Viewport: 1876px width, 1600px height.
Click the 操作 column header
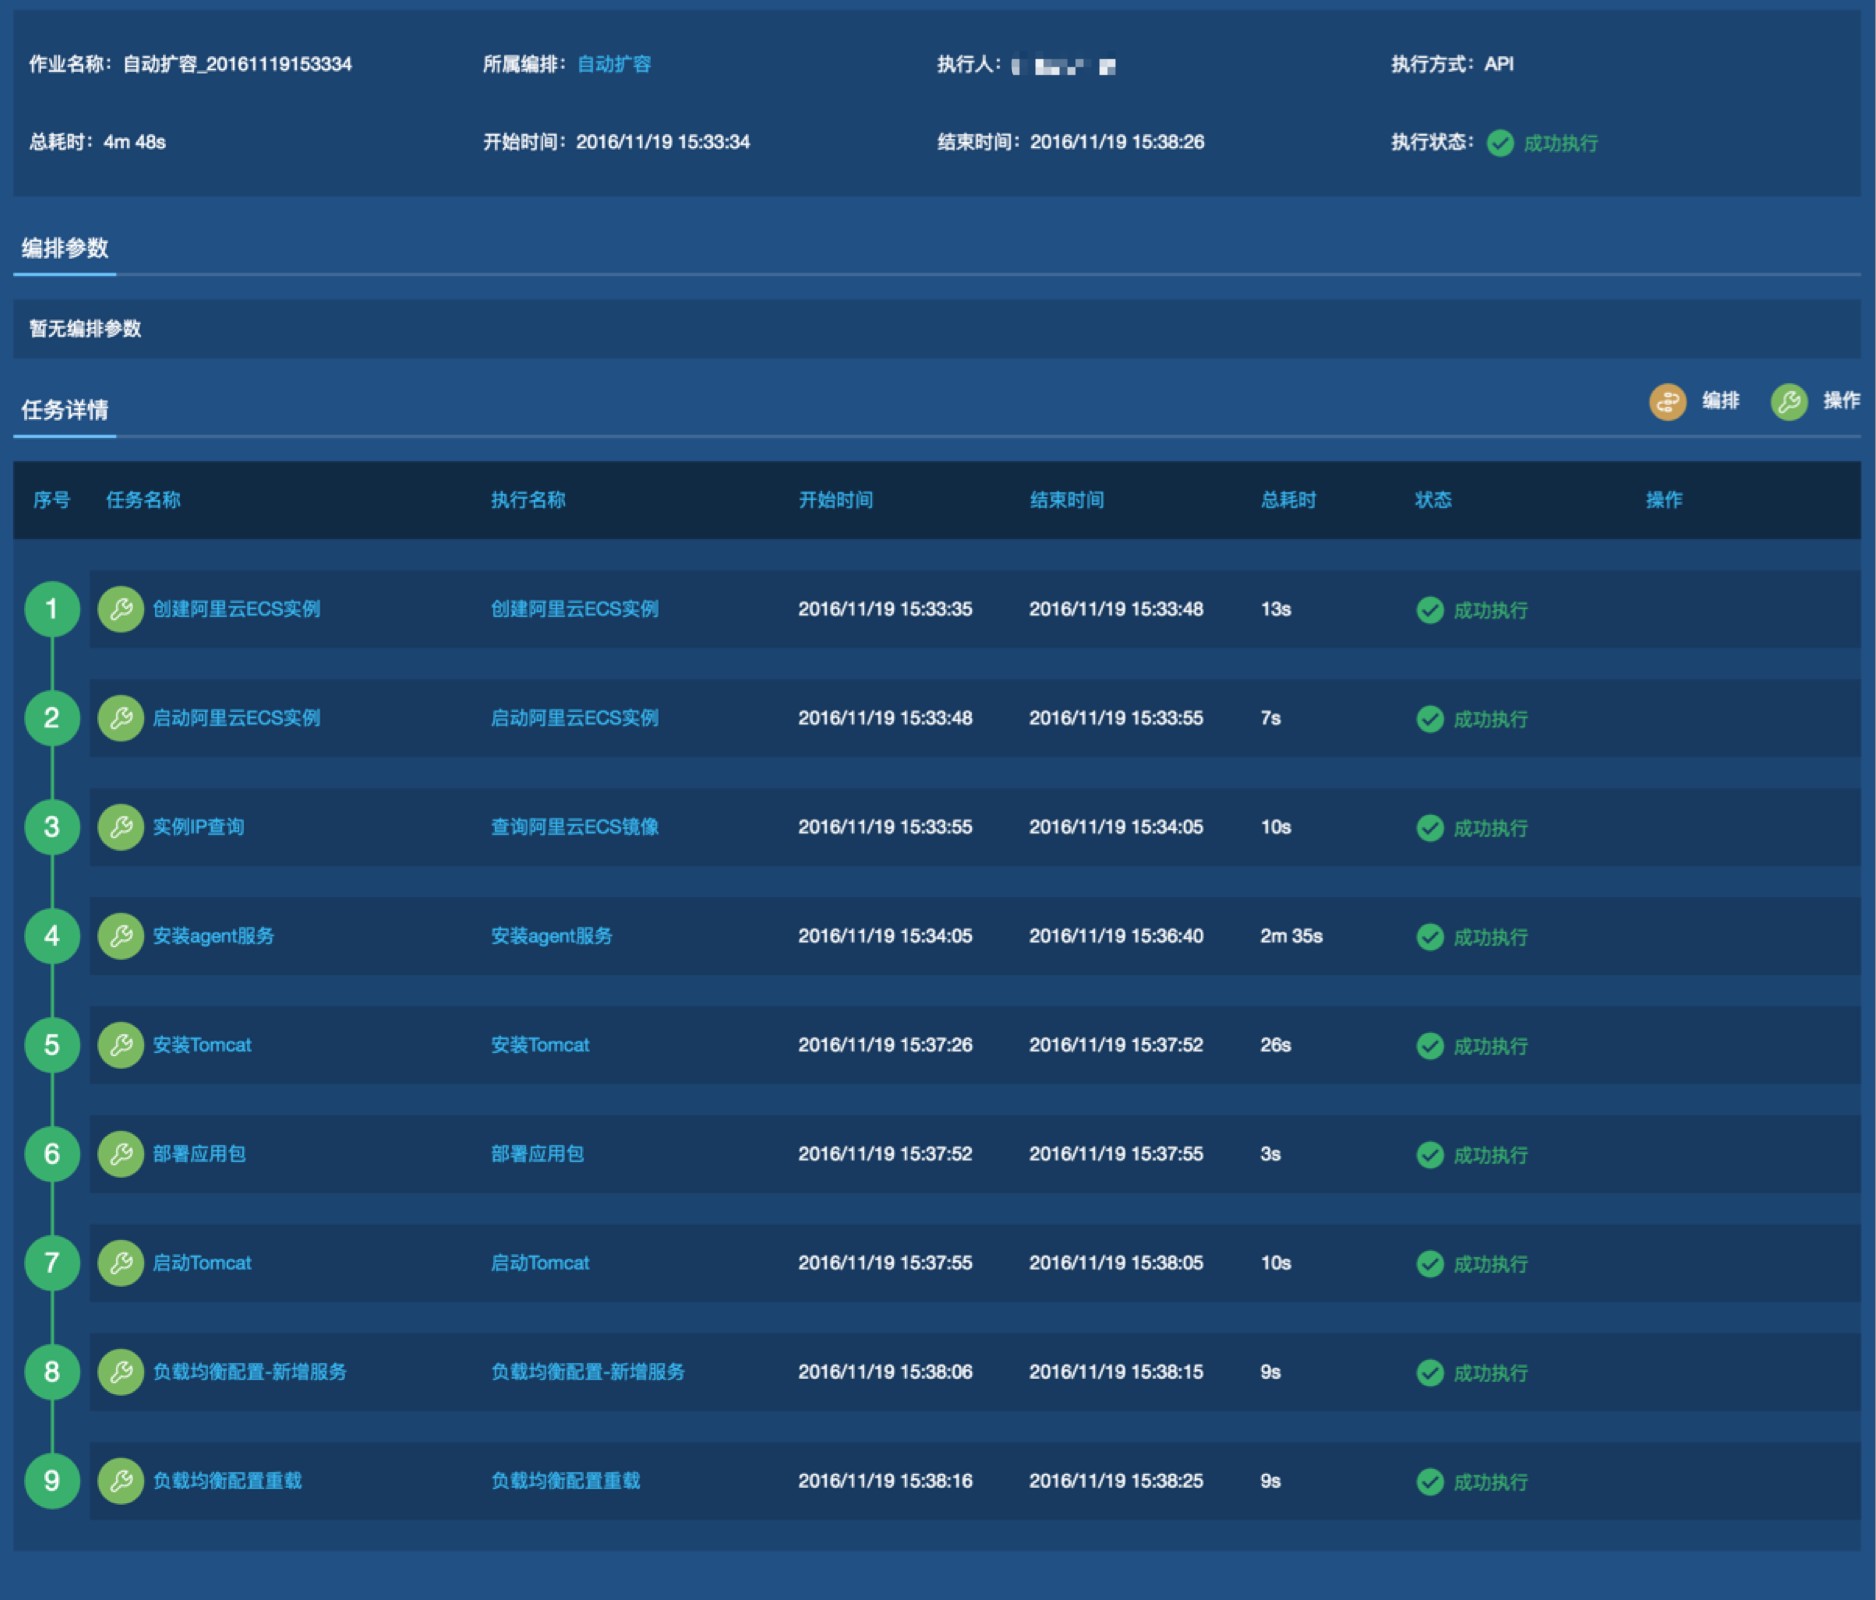point(1664,500)
